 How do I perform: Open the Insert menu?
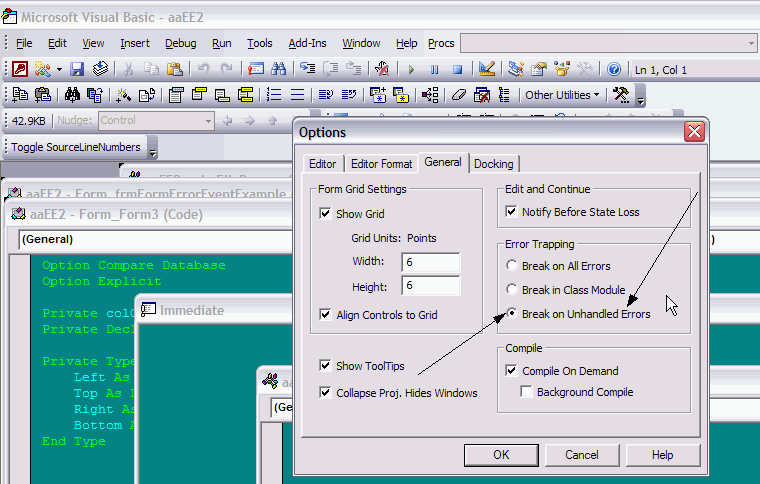[x=135, y=44]
